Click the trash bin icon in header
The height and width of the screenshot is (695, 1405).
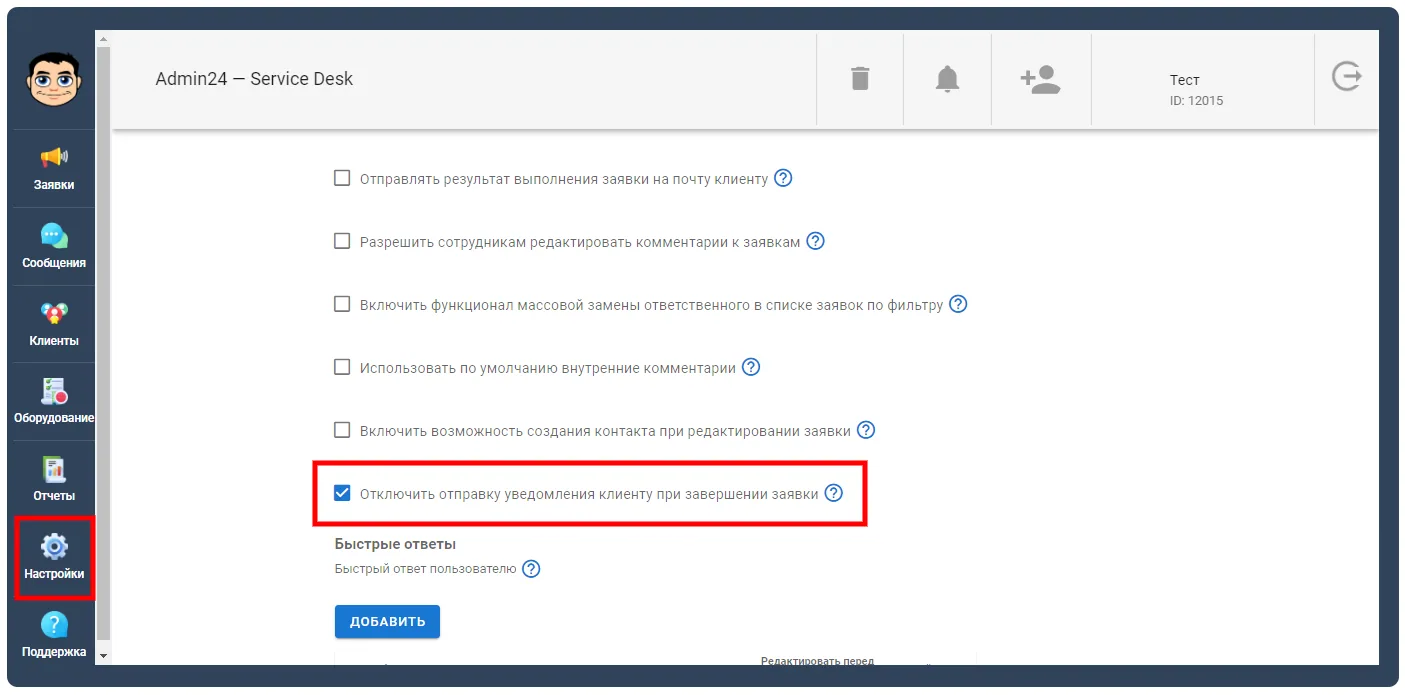click(x=860, y=78)
